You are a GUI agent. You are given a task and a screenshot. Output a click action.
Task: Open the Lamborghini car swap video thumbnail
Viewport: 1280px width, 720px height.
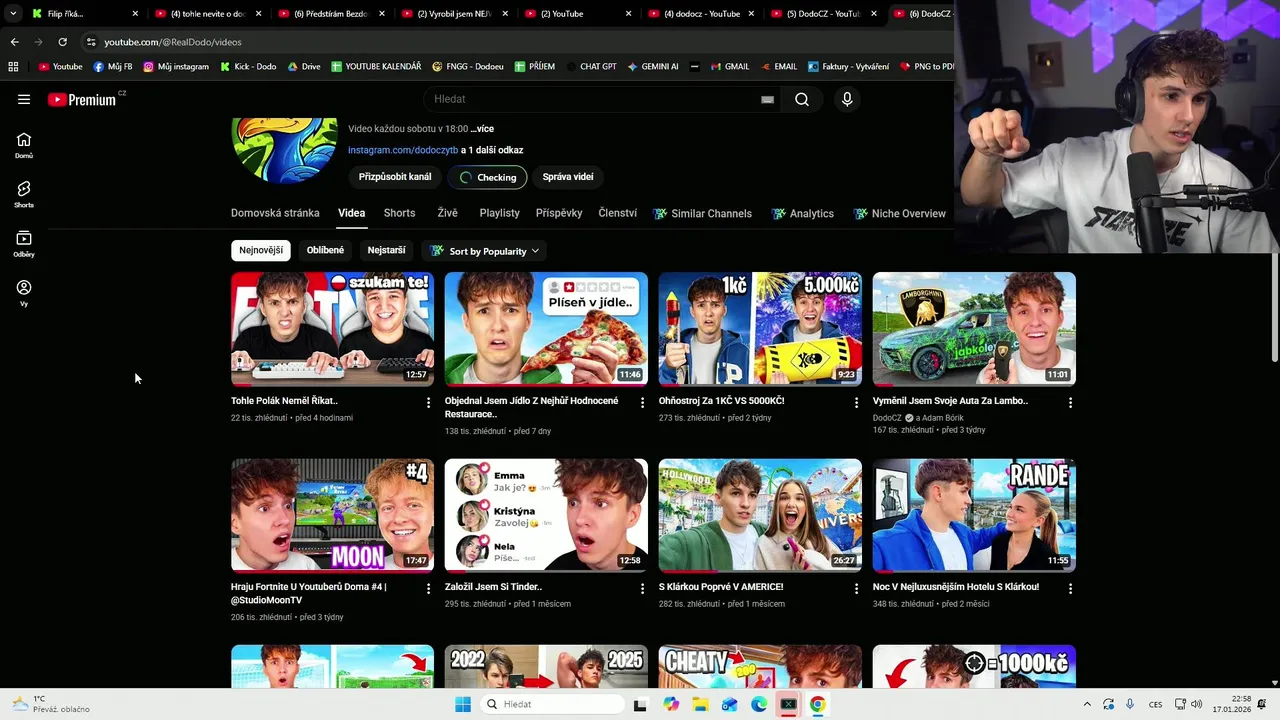pos(974,329)
